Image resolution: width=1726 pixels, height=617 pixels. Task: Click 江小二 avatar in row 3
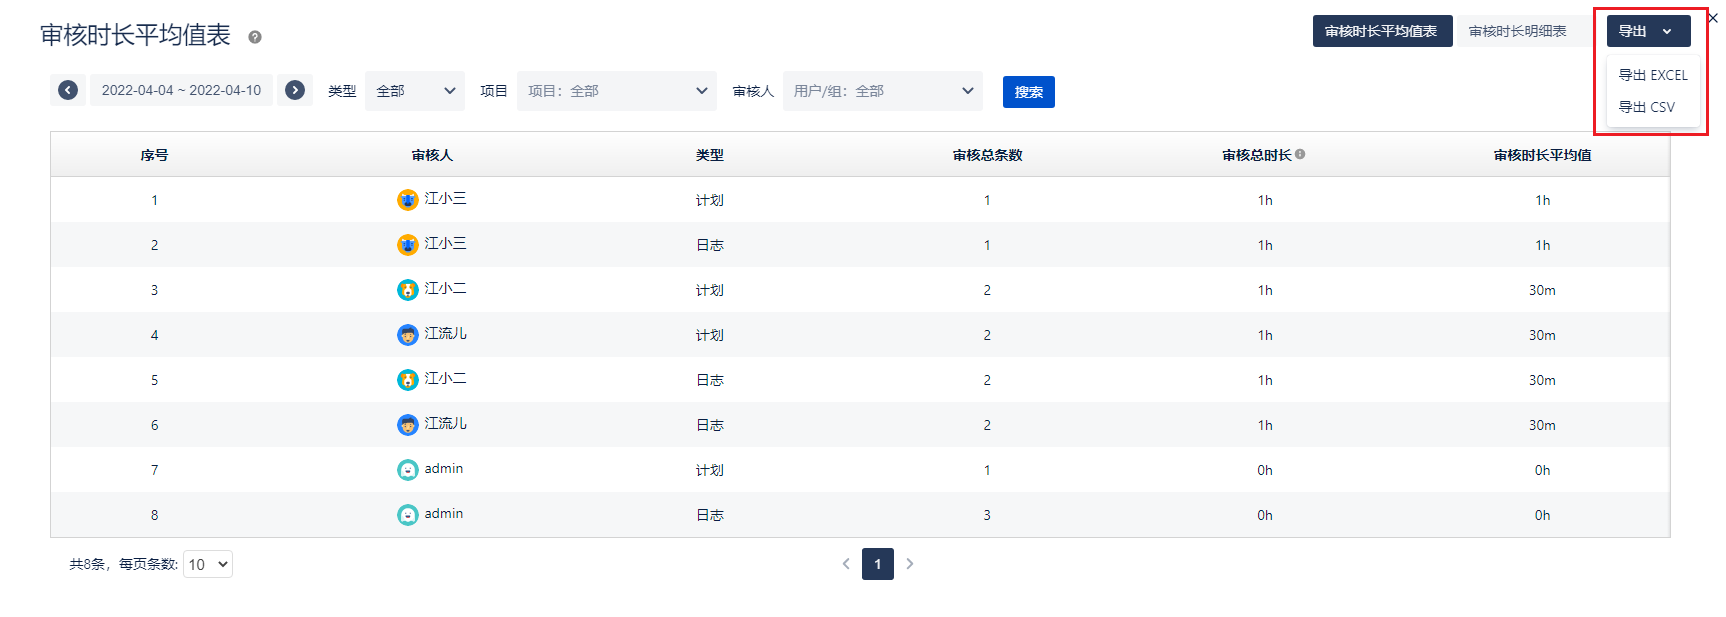pyautogui.click(x=408, y=290)
